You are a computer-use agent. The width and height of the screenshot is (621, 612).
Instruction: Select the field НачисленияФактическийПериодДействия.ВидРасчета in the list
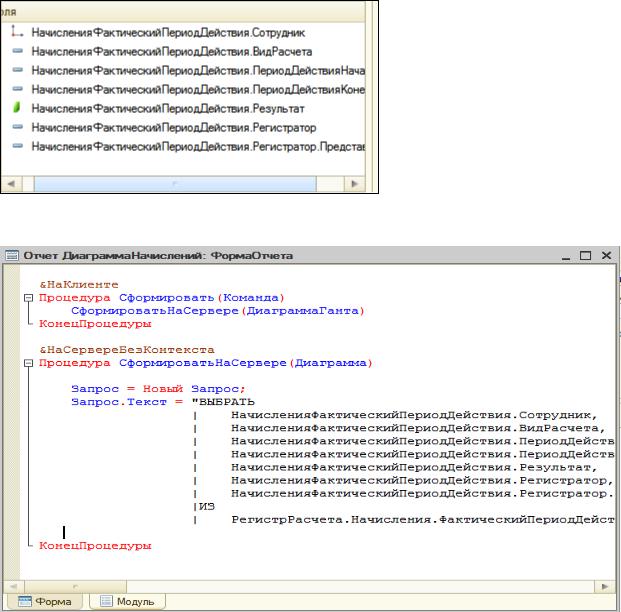(172, 51)
